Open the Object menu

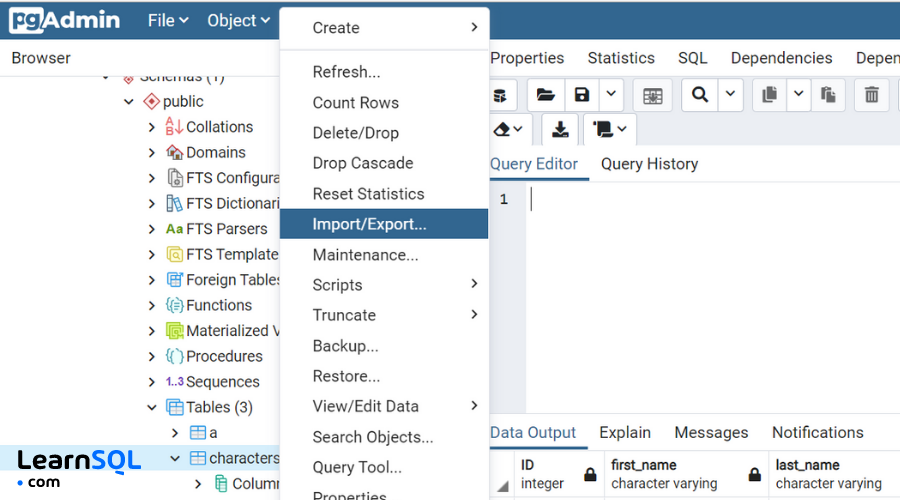238,21
